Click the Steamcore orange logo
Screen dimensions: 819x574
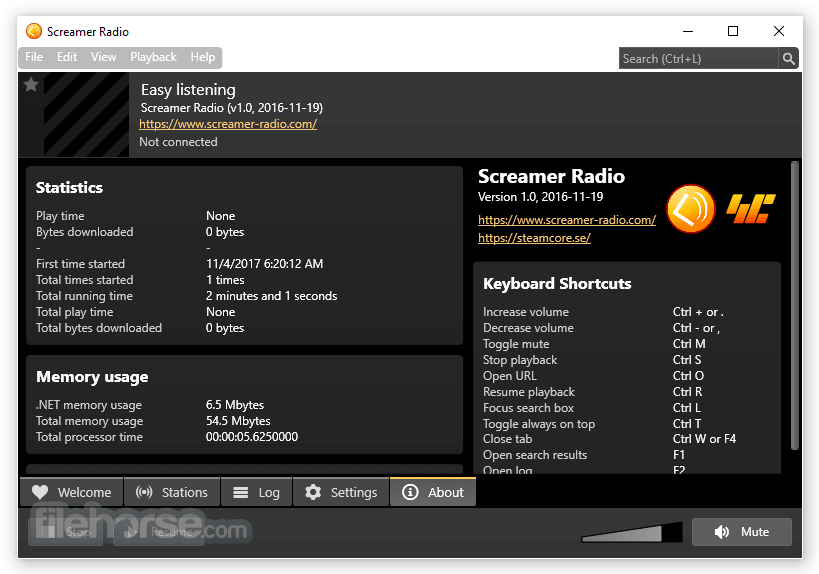click(x=751, y=208)
